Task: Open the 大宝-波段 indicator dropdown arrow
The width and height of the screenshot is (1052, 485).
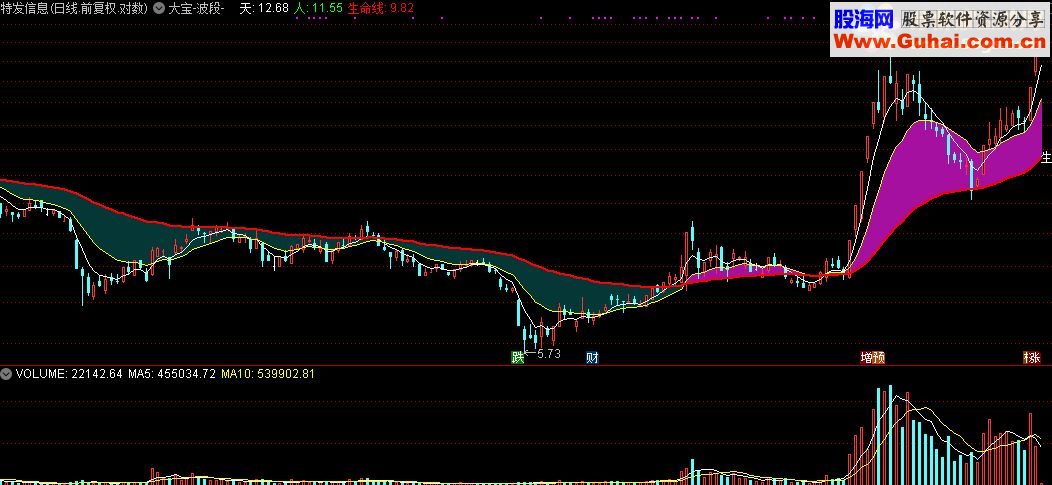Action: [x=159, y=9]
